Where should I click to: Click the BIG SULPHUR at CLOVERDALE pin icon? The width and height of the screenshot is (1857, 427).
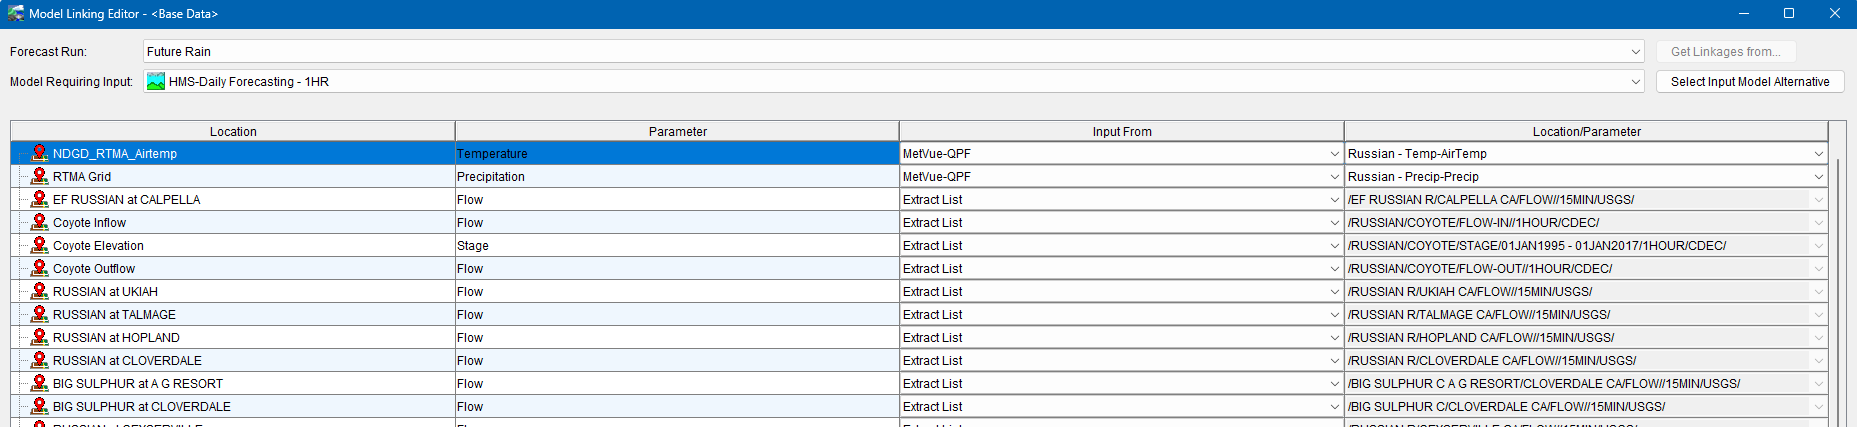40,406
